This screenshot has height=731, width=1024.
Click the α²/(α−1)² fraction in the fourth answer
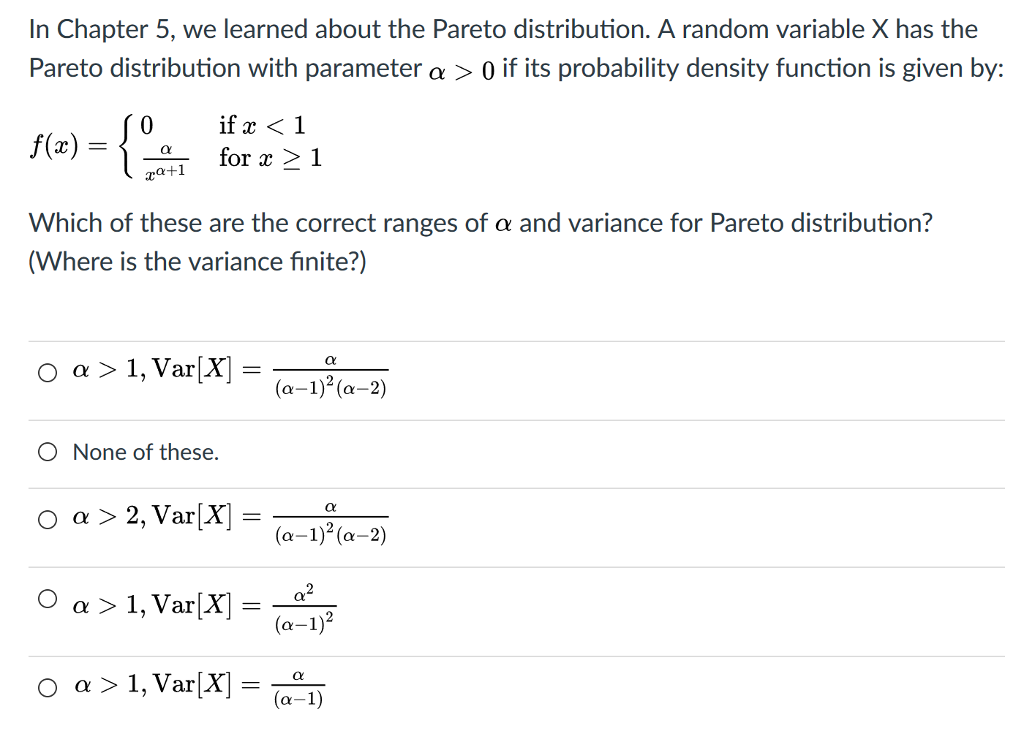(x=304, y=609)
